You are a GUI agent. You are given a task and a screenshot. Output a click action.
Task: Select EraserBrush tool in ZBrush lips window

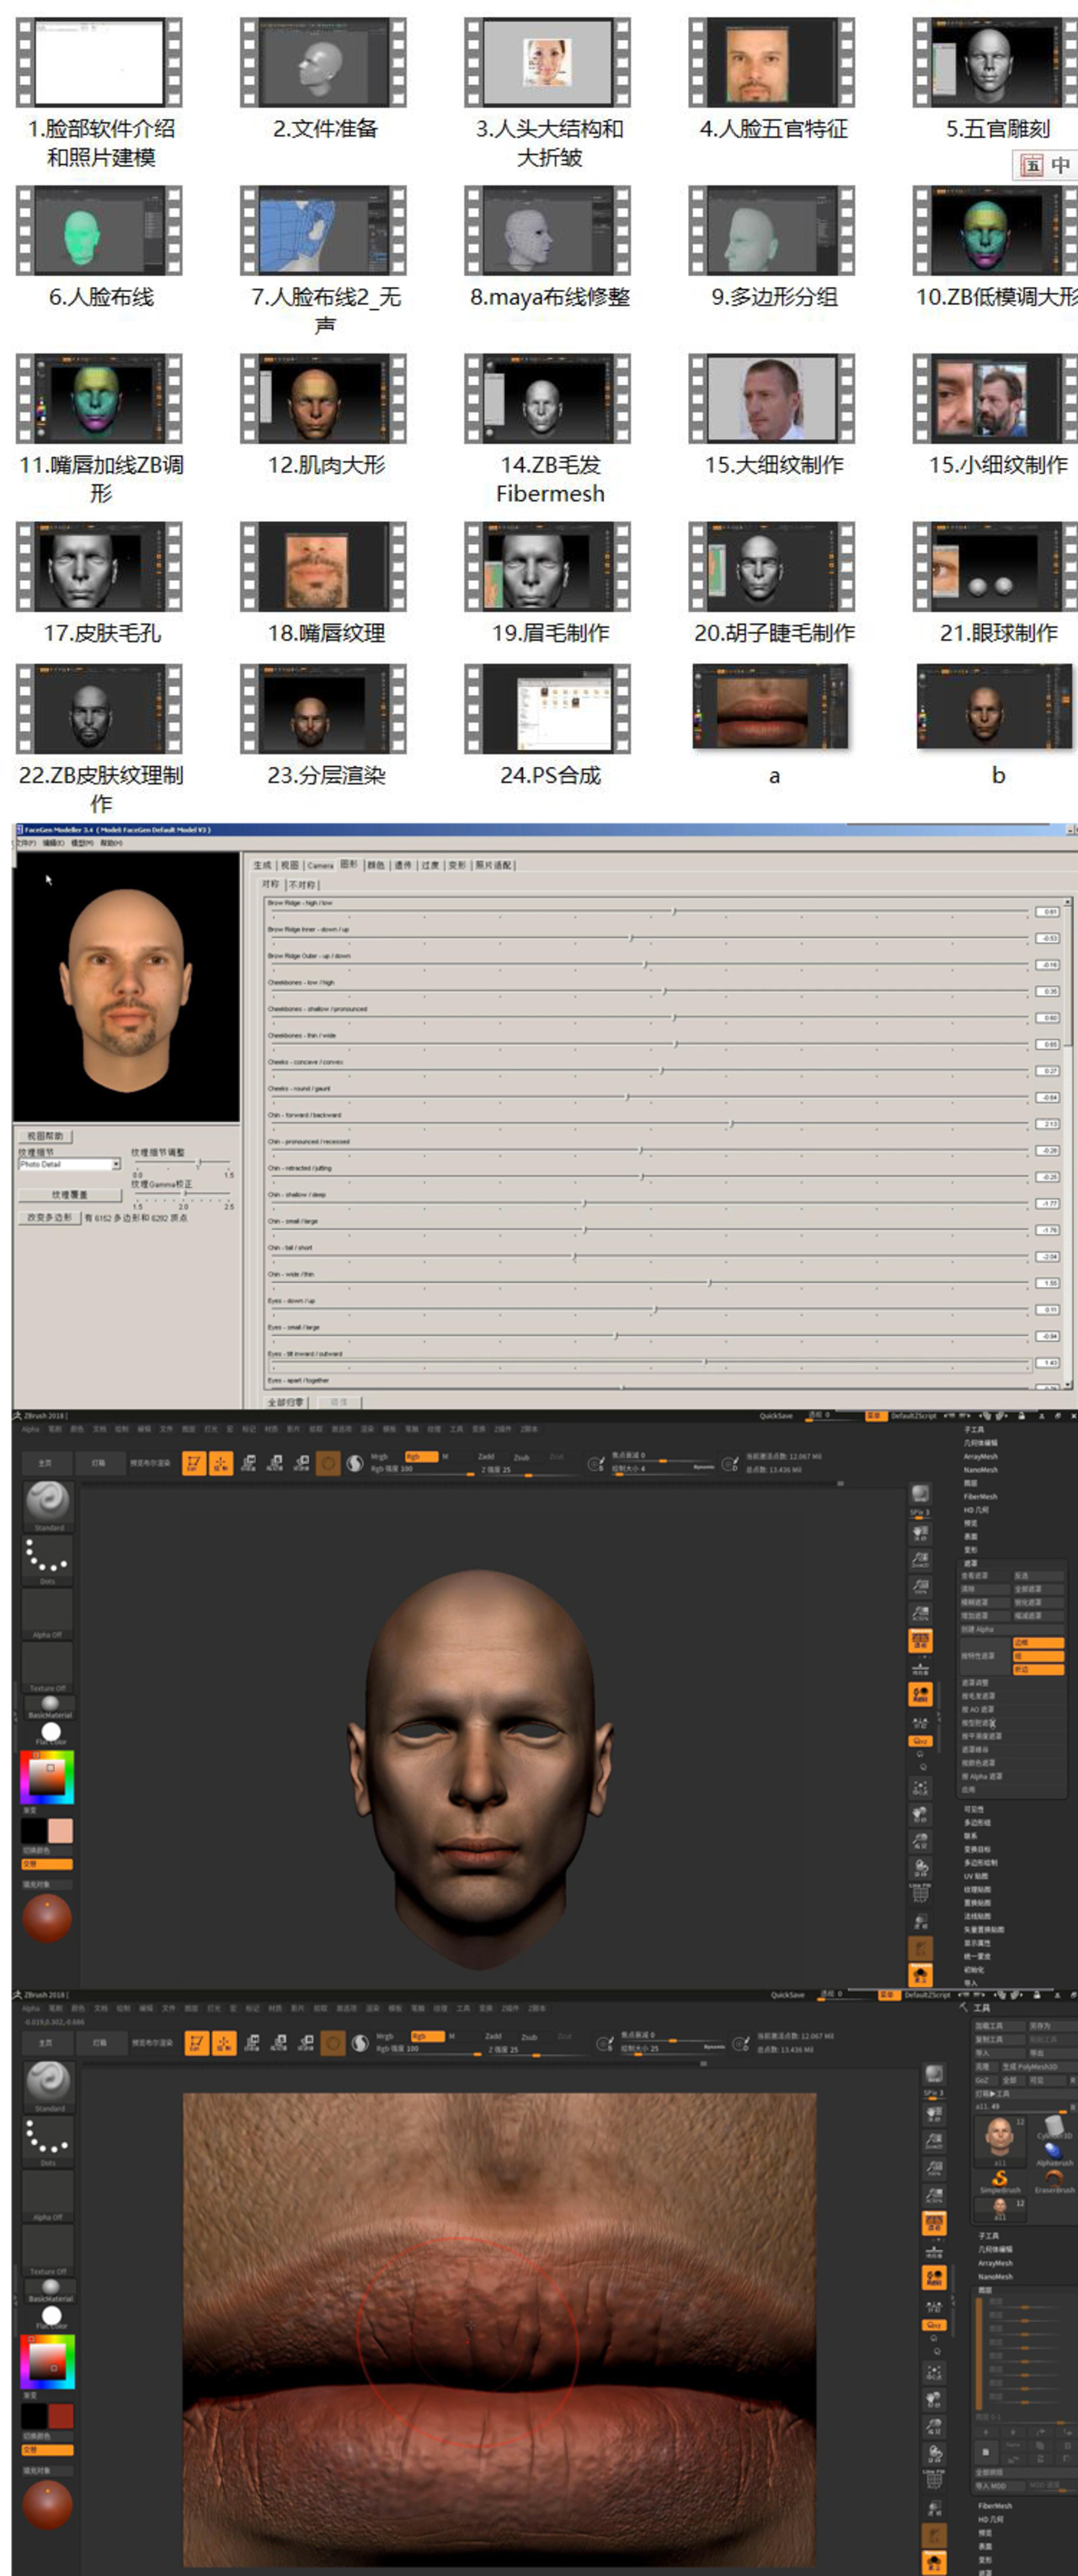pyautogui.click(x=1055, y=2182)
